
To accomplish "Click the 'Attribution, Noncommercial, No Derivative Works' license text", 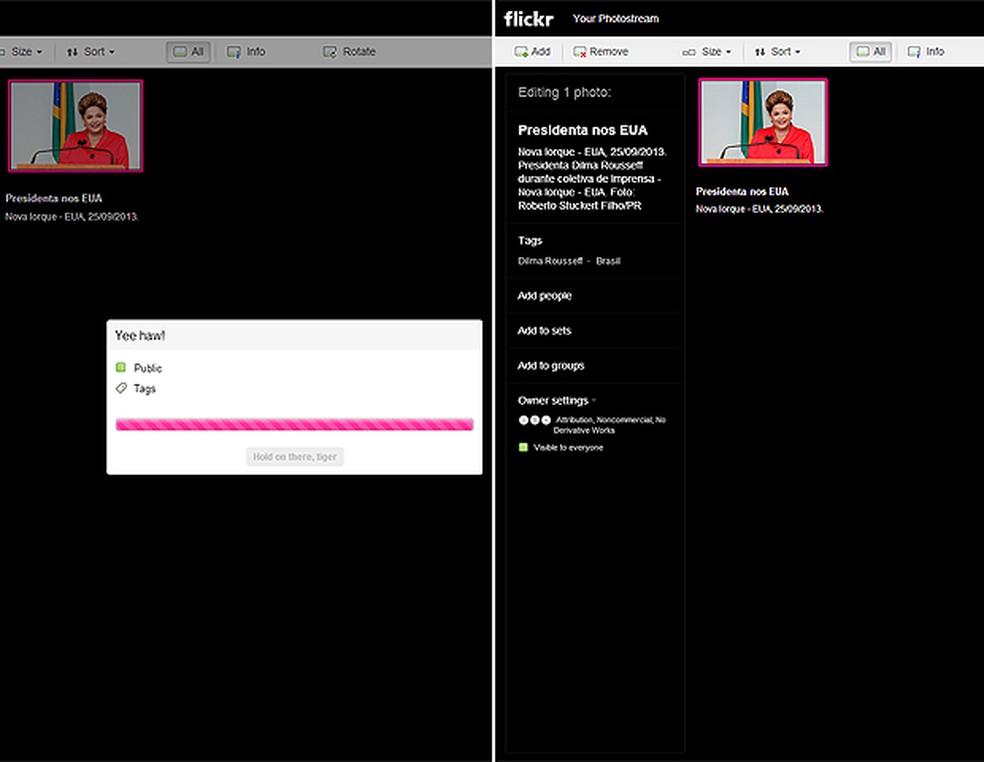I will [610, 425].
